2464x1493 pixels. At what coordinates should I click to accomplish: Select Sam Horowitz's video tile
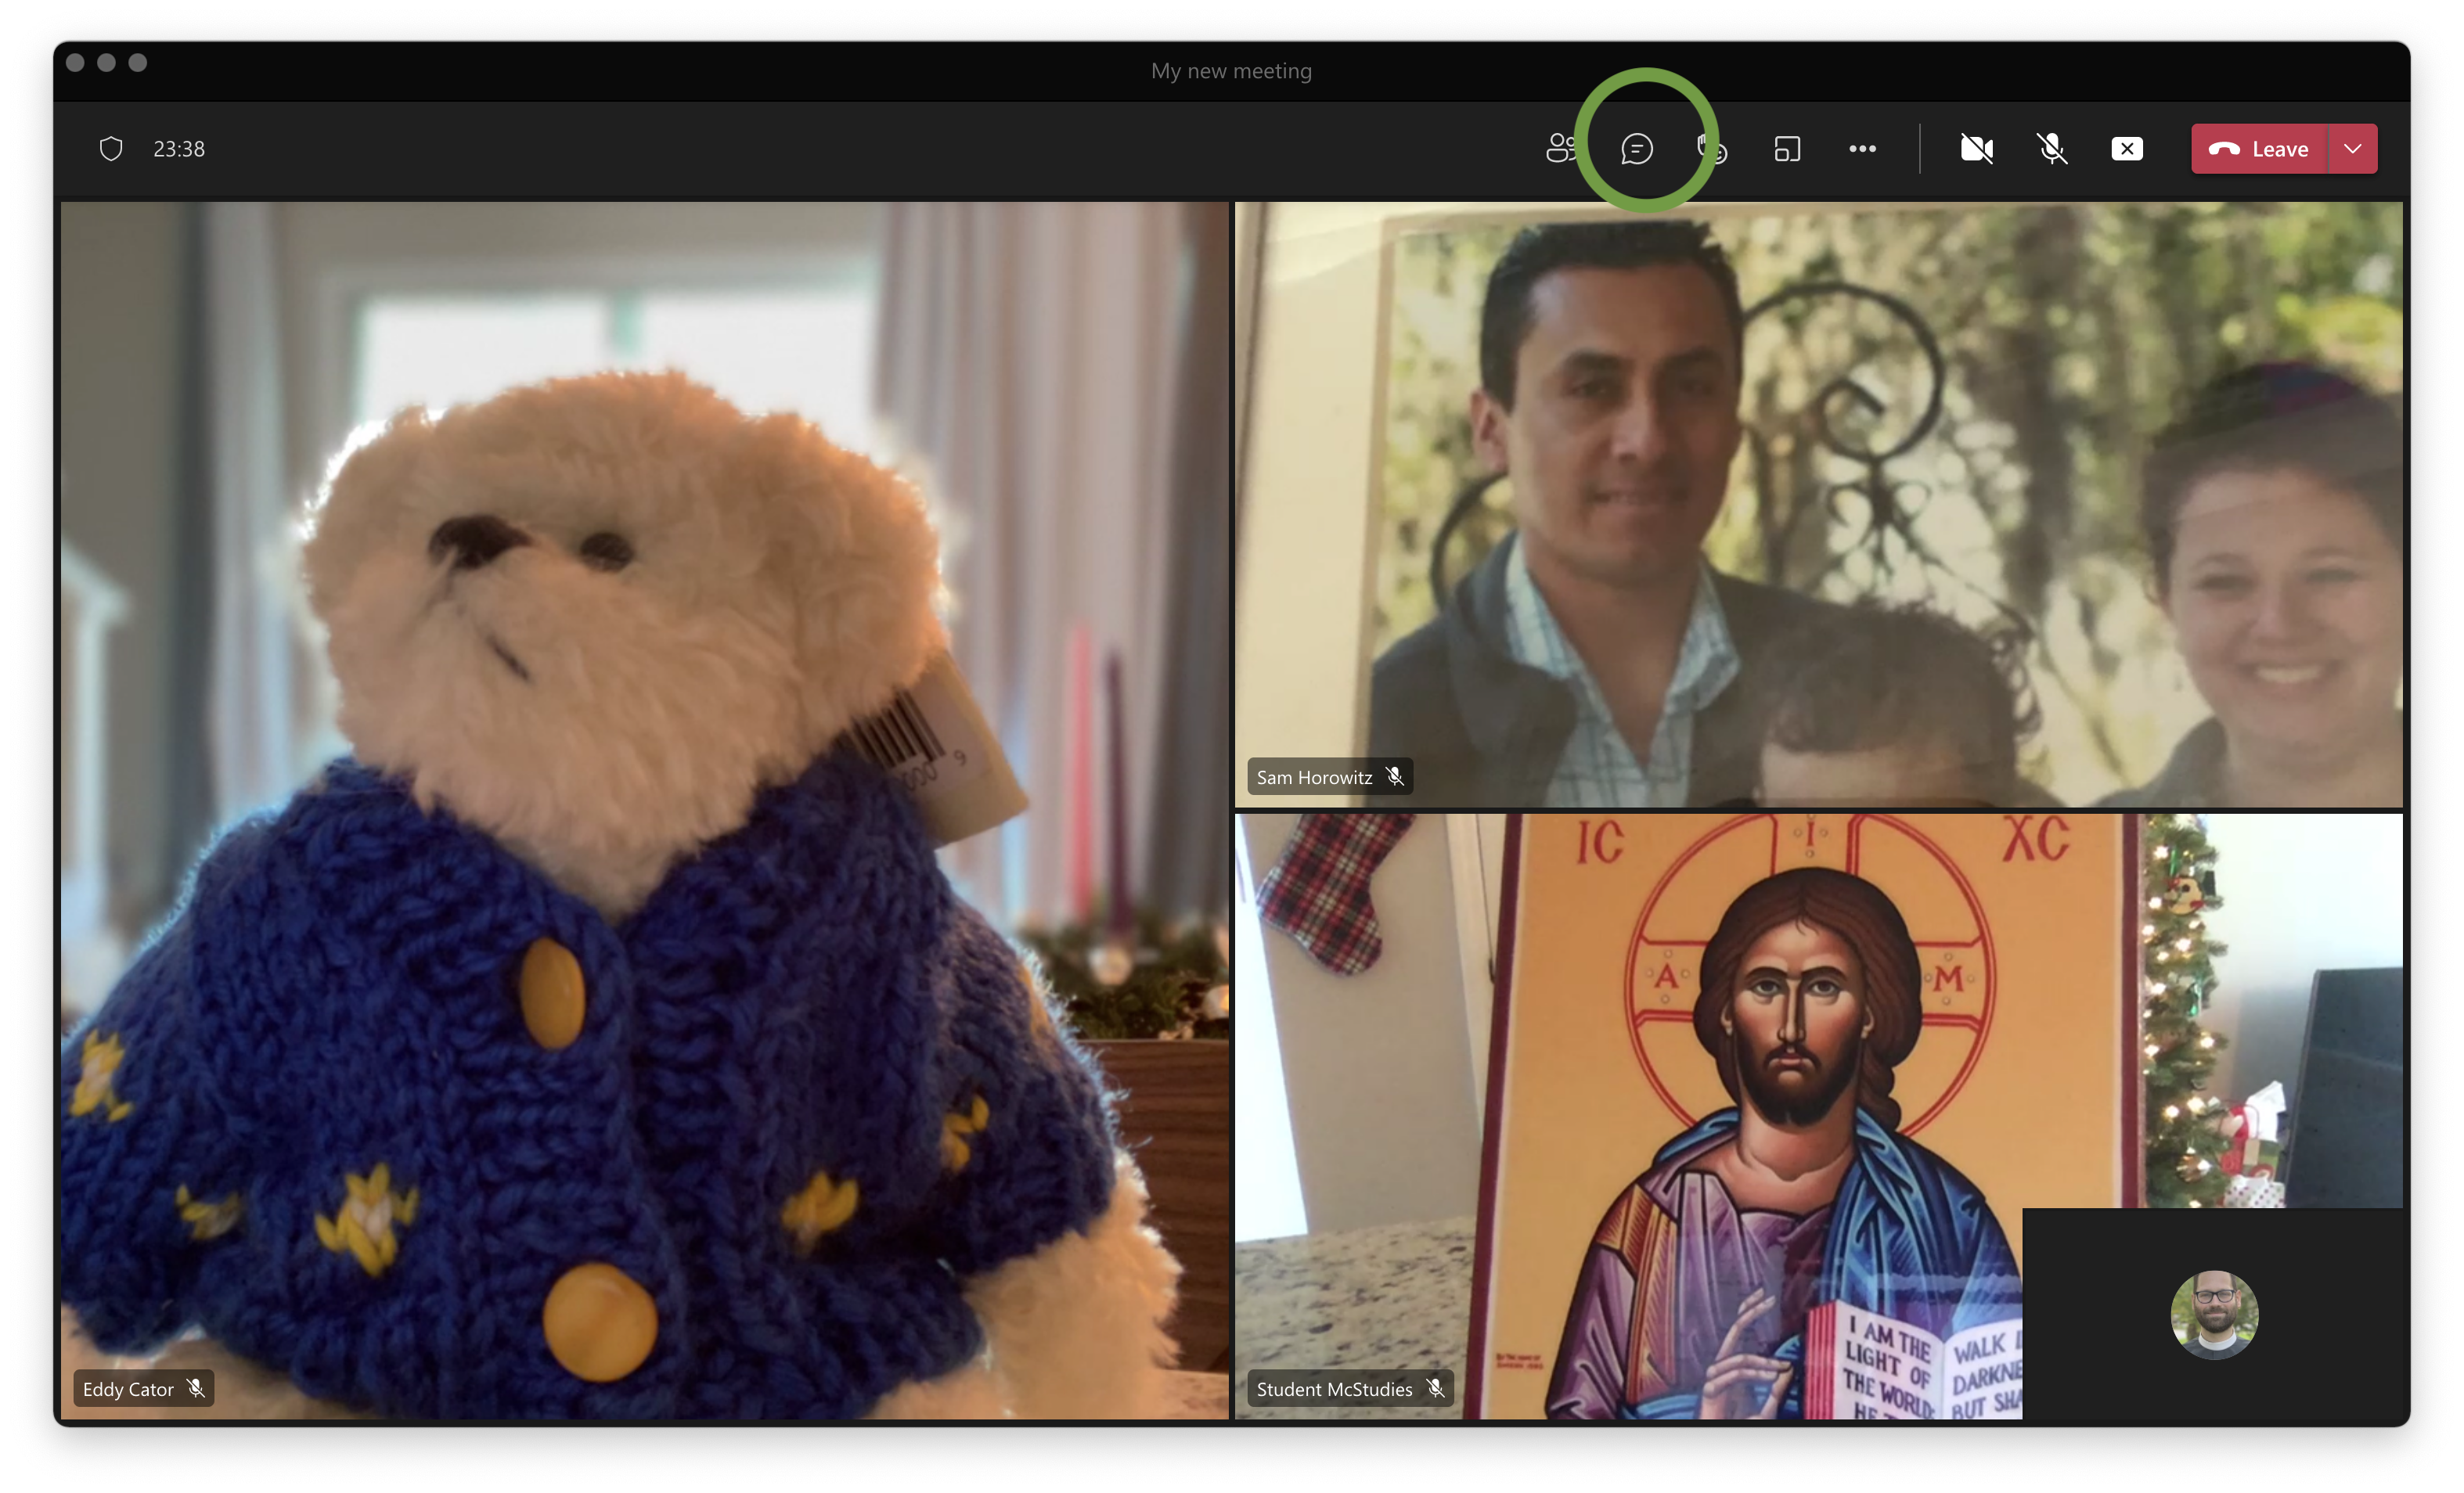(x=1818, y=504)
